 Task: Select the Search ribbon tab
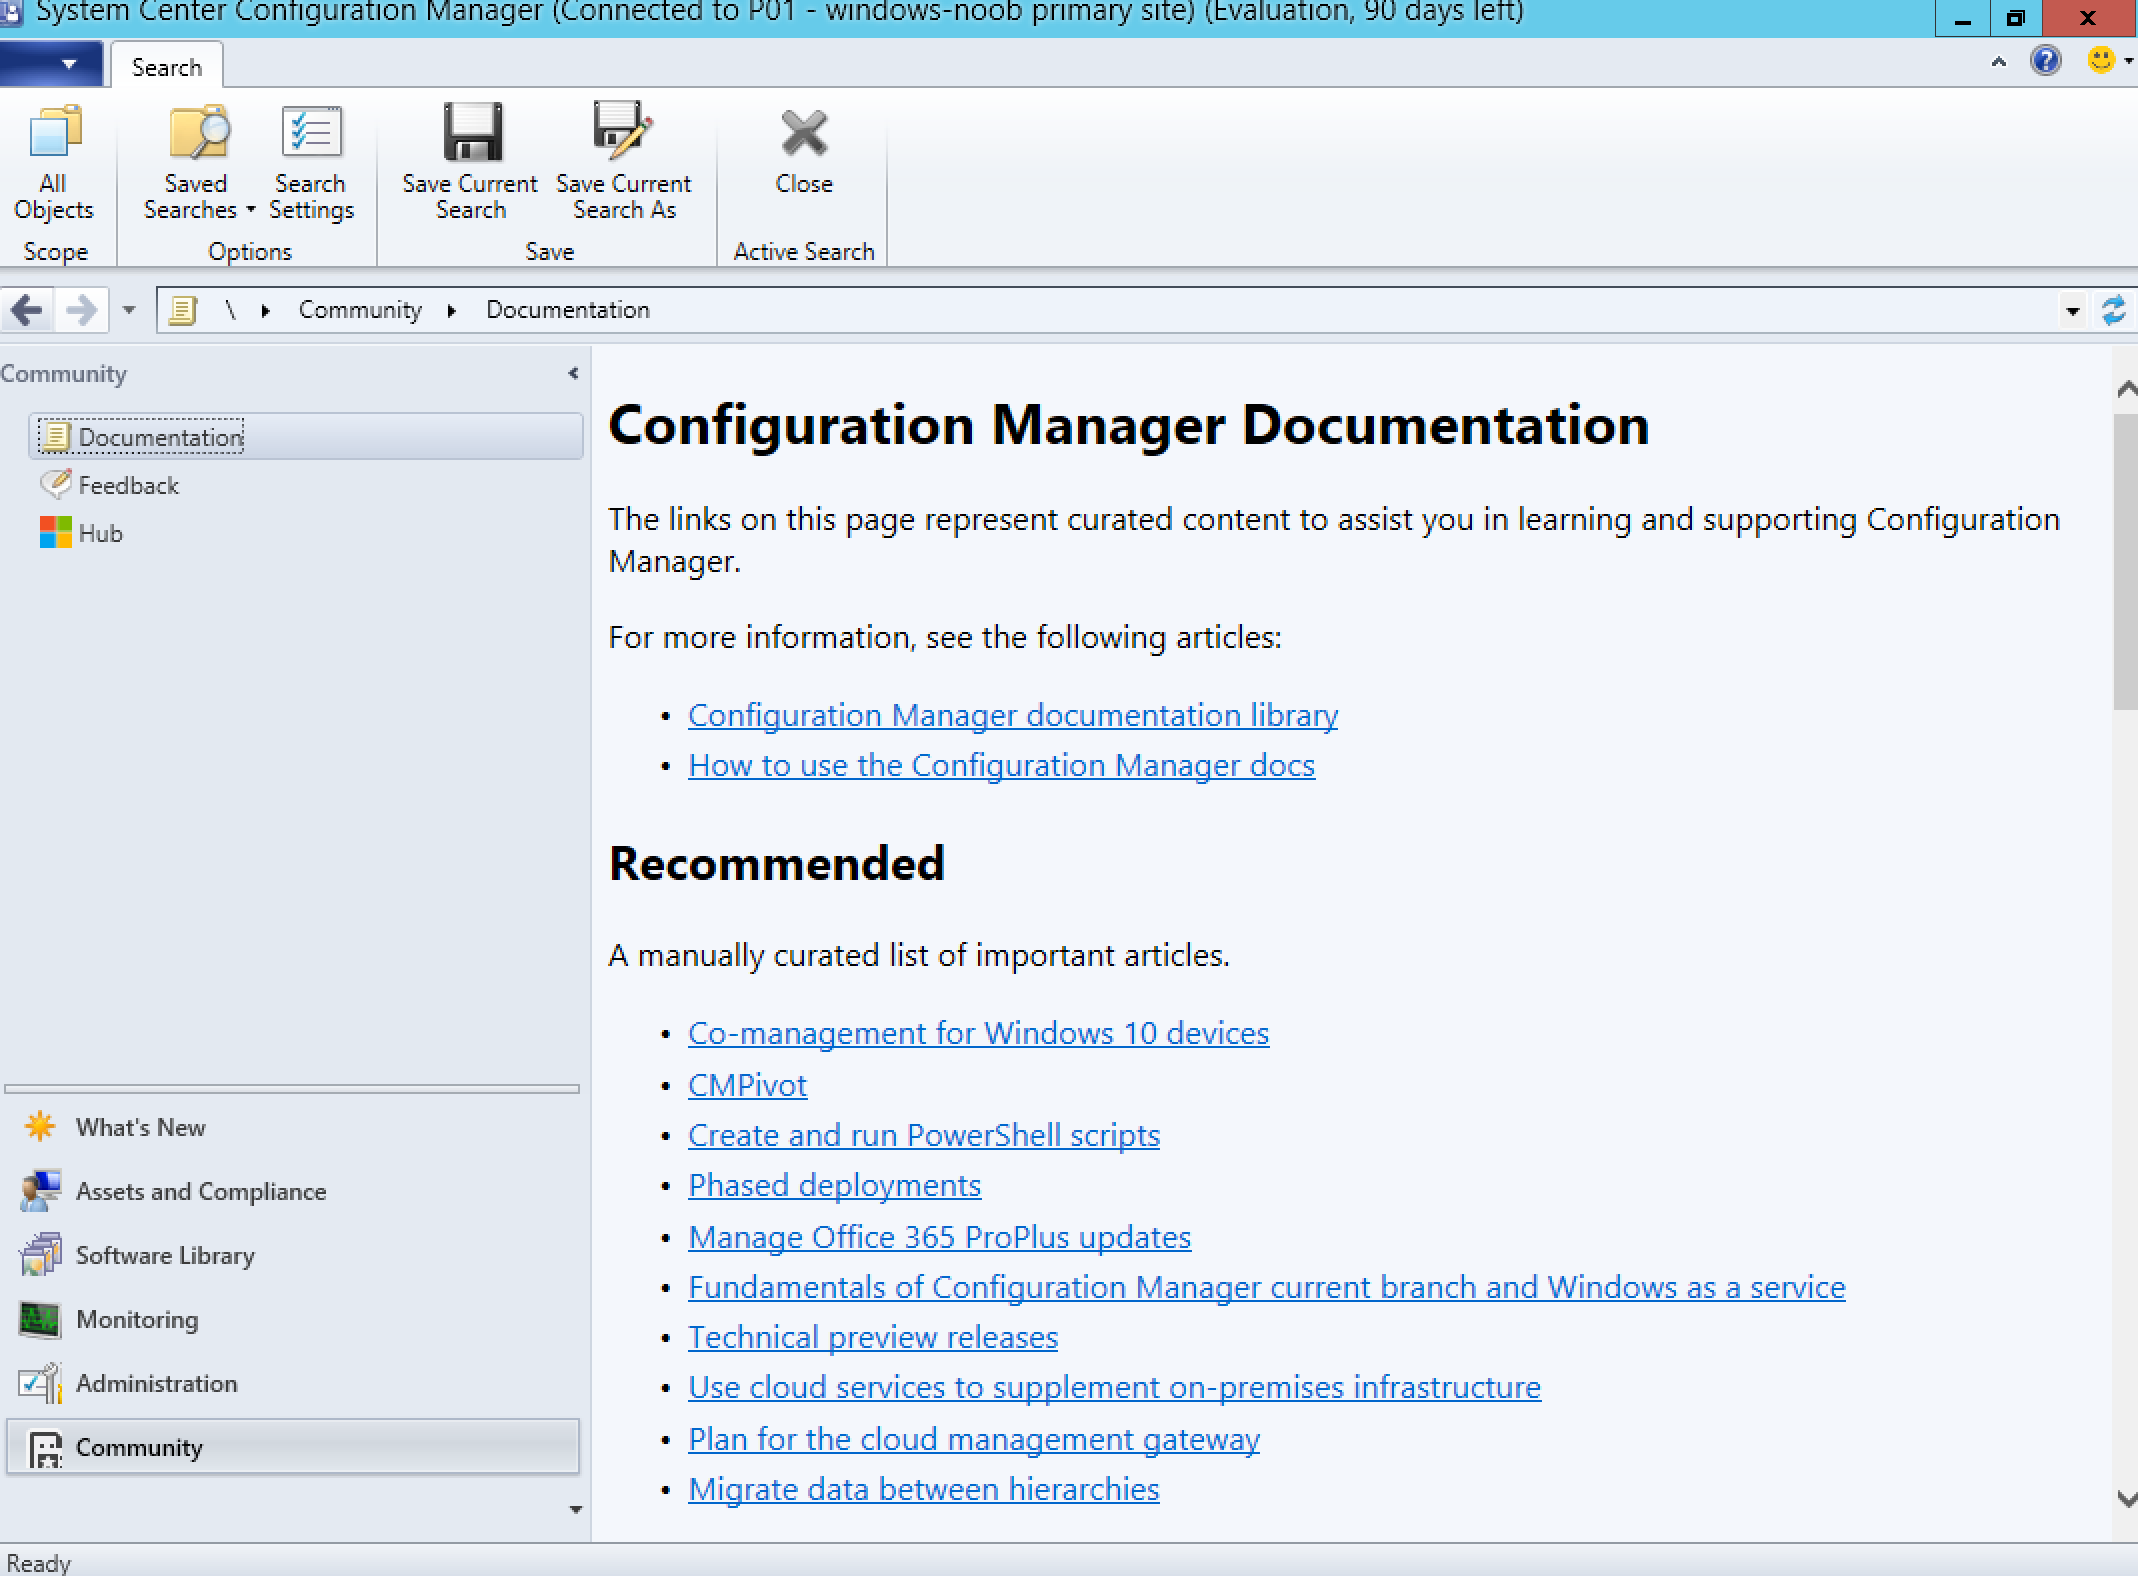point(167,67)
